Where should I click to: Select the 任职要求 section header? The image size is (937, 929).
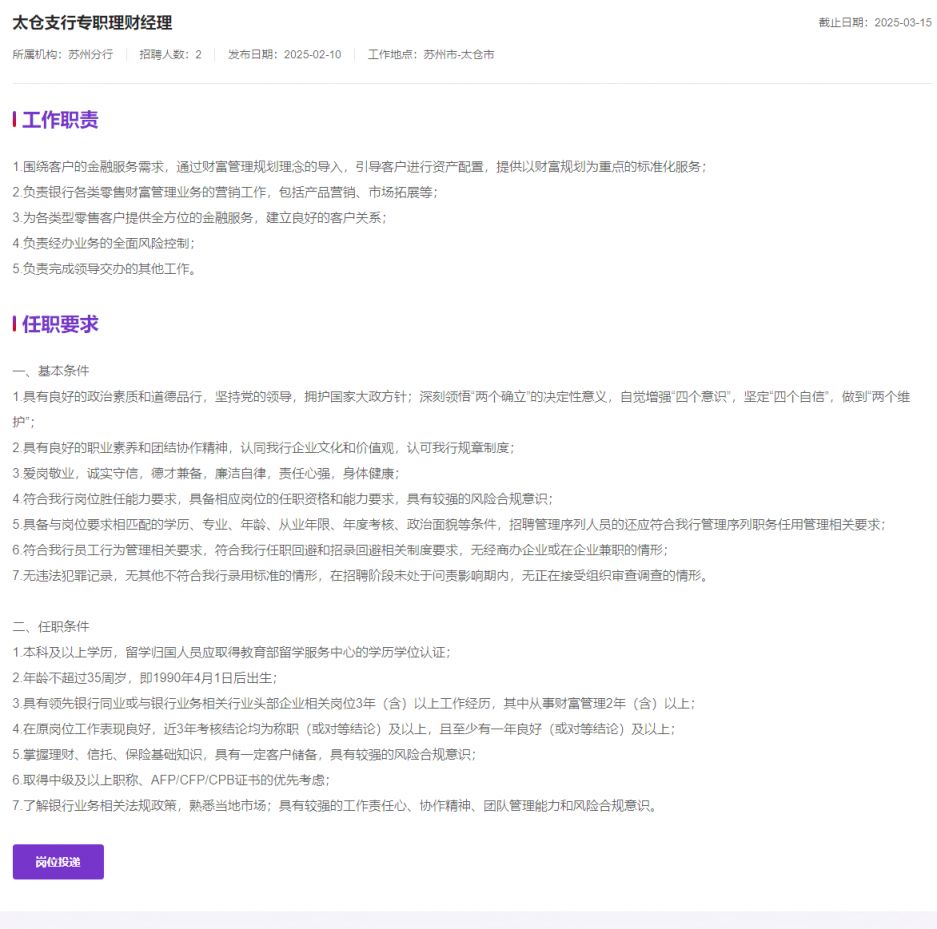click(58, 324)
